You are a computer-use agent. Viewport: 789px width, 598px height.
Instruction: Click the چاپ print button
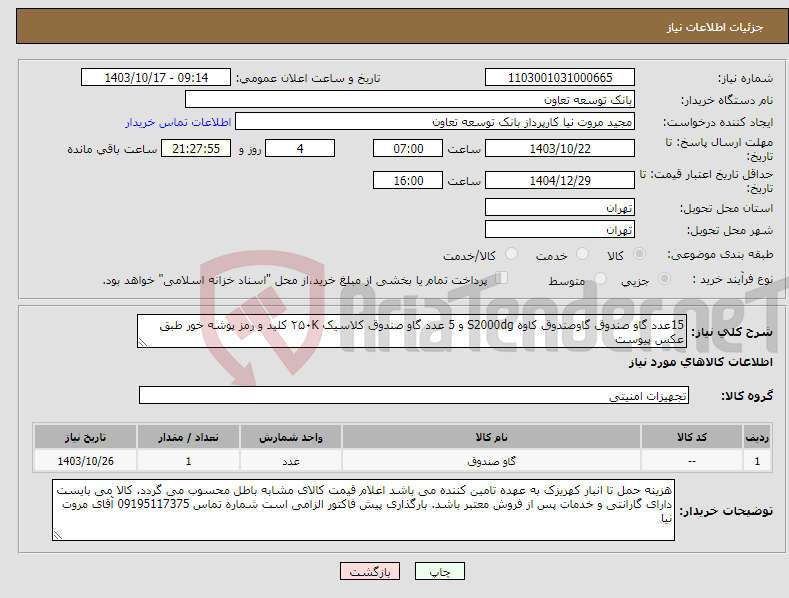pyautogui.click(x=440, y=571)
